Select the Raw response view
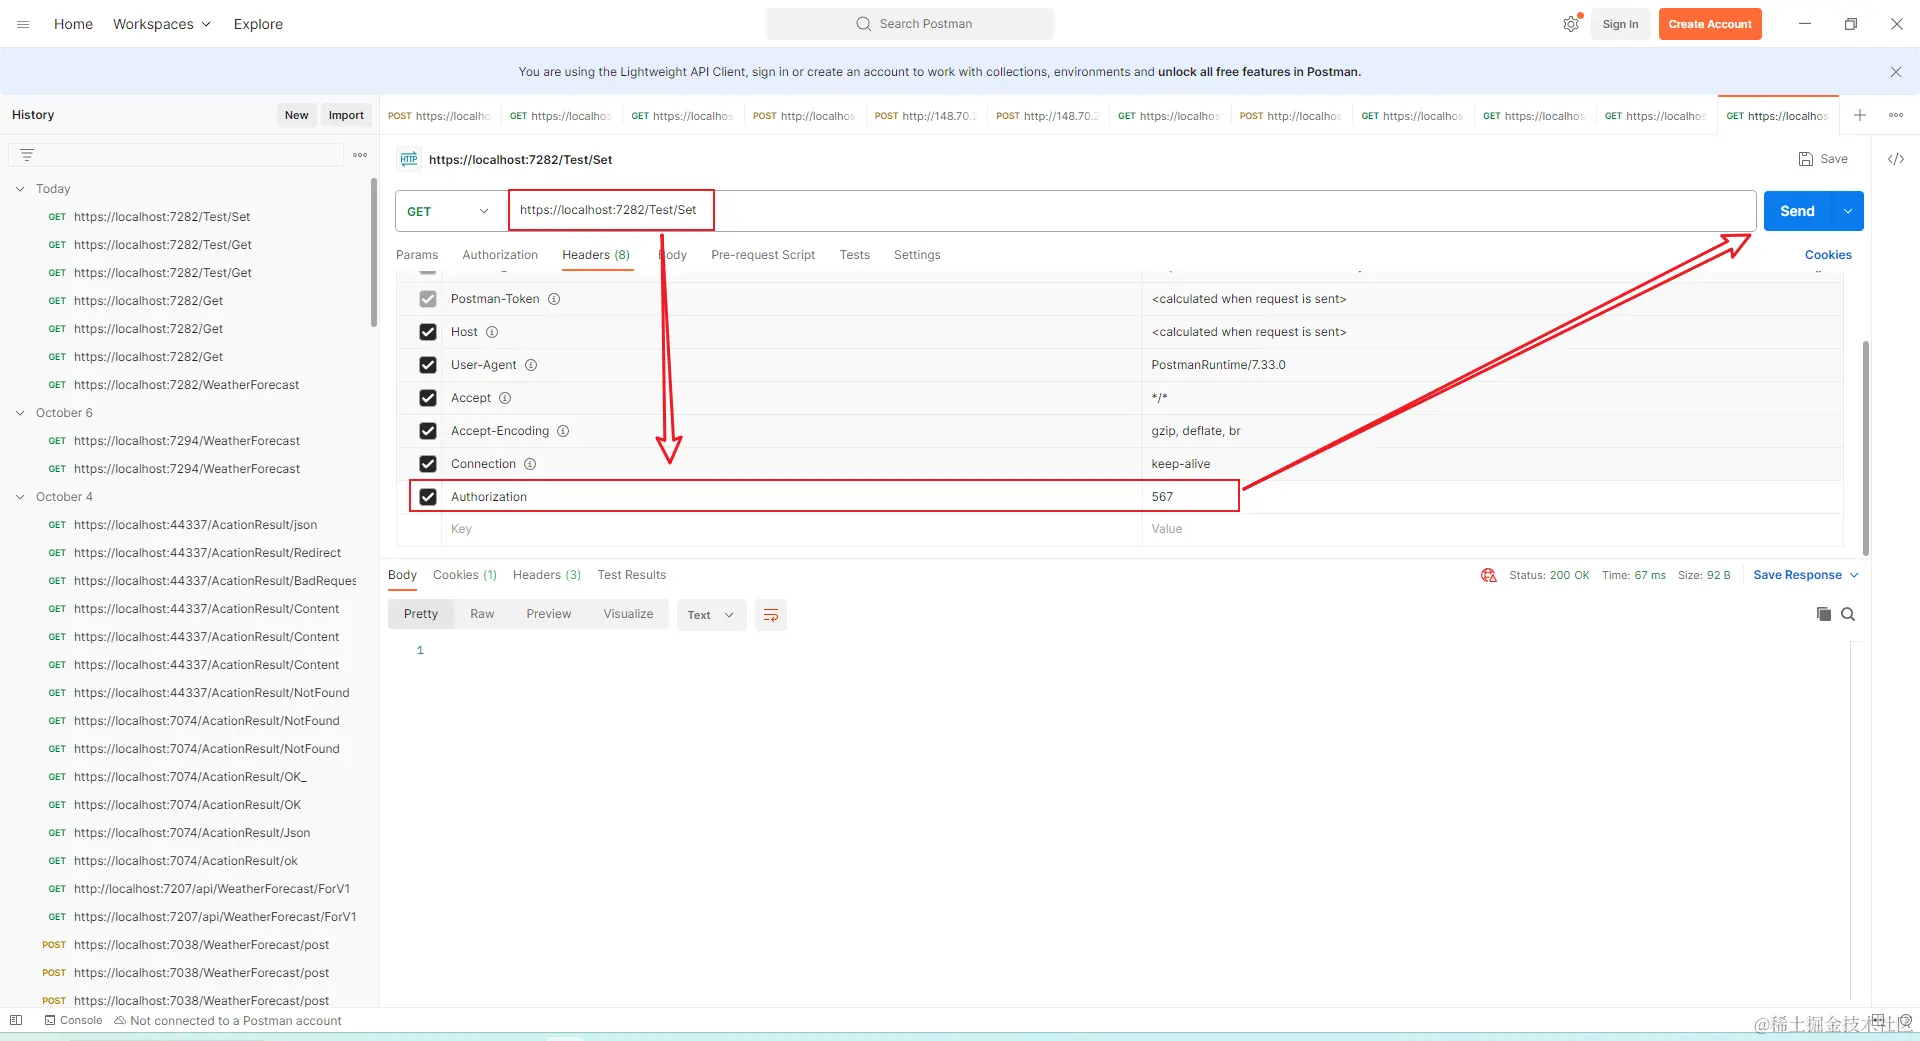 [482, 614]
